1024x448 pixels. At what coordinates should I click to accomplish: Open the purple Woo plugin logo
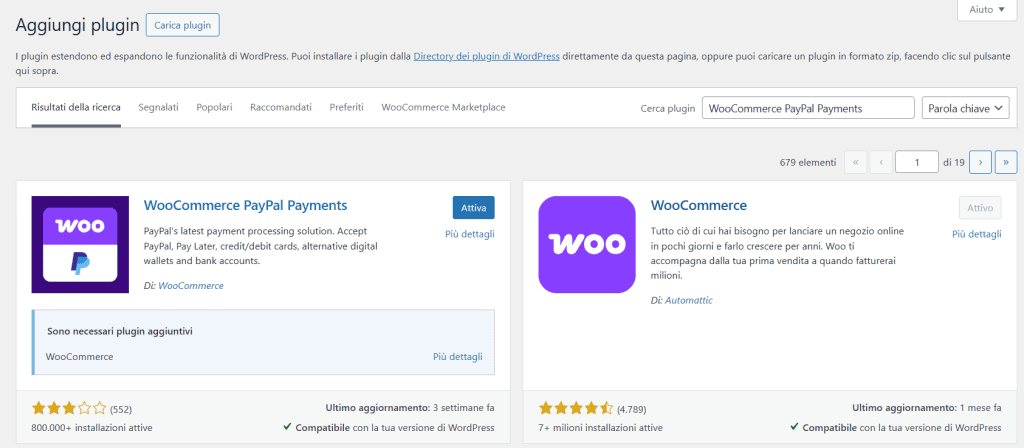pyautogui.click(x=586, y=244)
